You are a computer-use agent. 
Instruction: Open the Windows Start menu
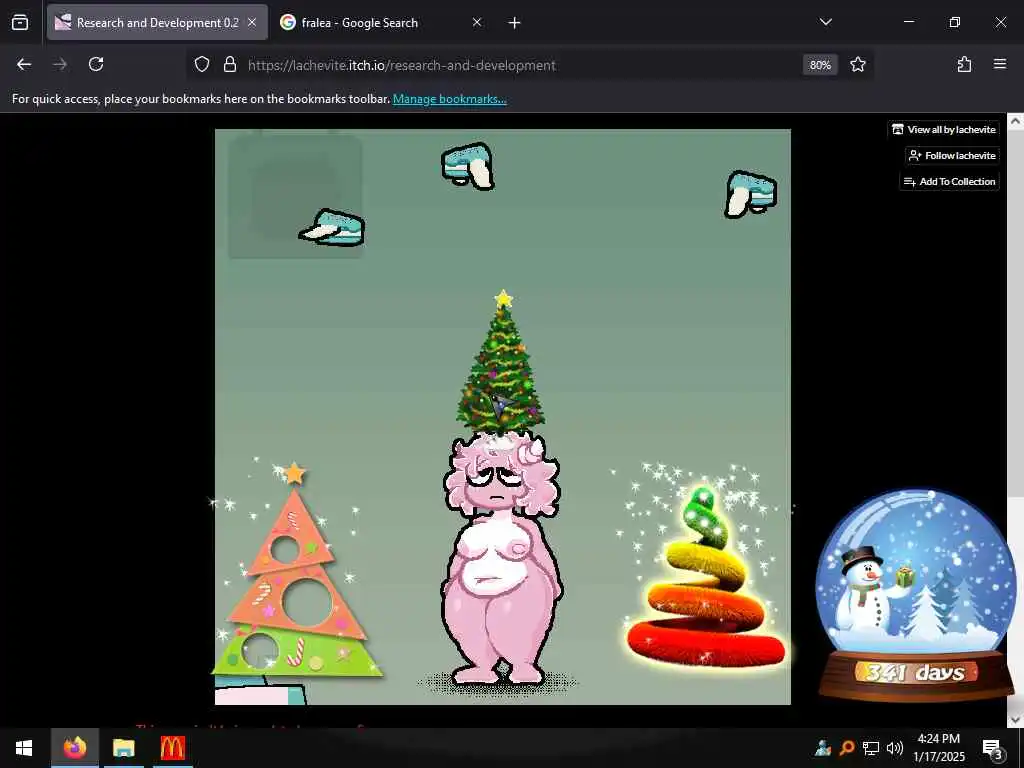click(x=24, y=748)
